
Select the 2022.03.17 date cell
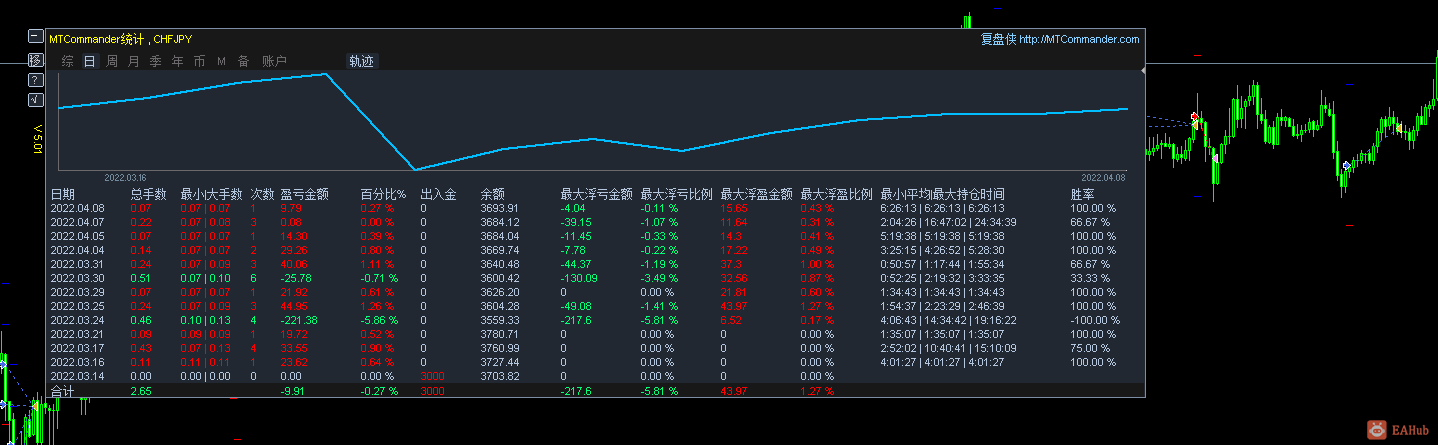[x=77, y=348]
